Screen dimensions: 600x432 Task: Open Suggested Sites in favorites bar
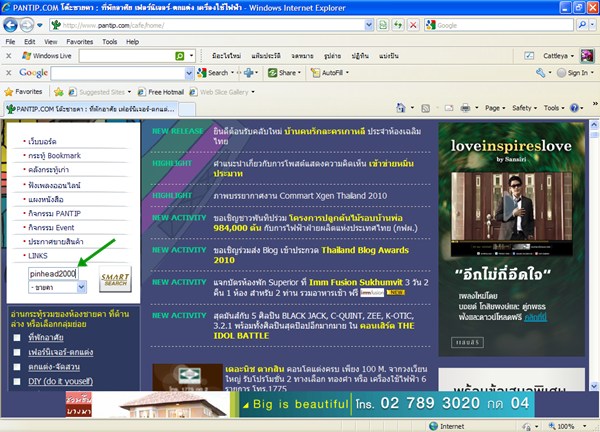tap(99, 92)
